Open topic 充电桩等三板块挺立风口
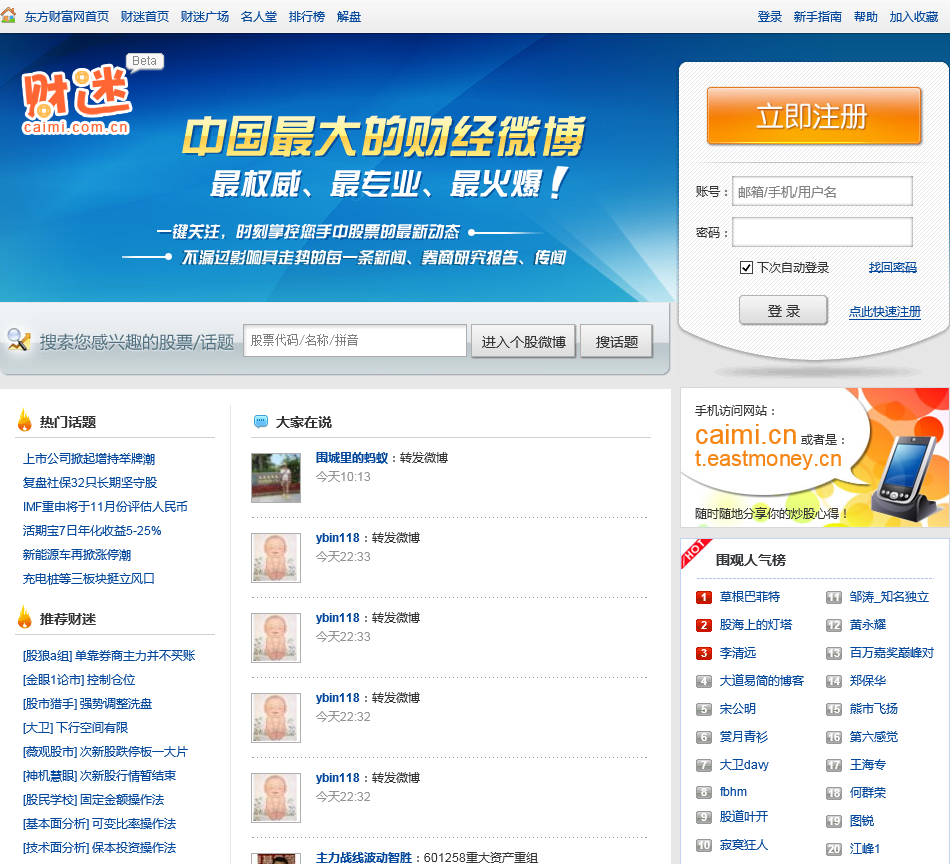The width and height of the screenshot is (950, 864). (88, 579)
